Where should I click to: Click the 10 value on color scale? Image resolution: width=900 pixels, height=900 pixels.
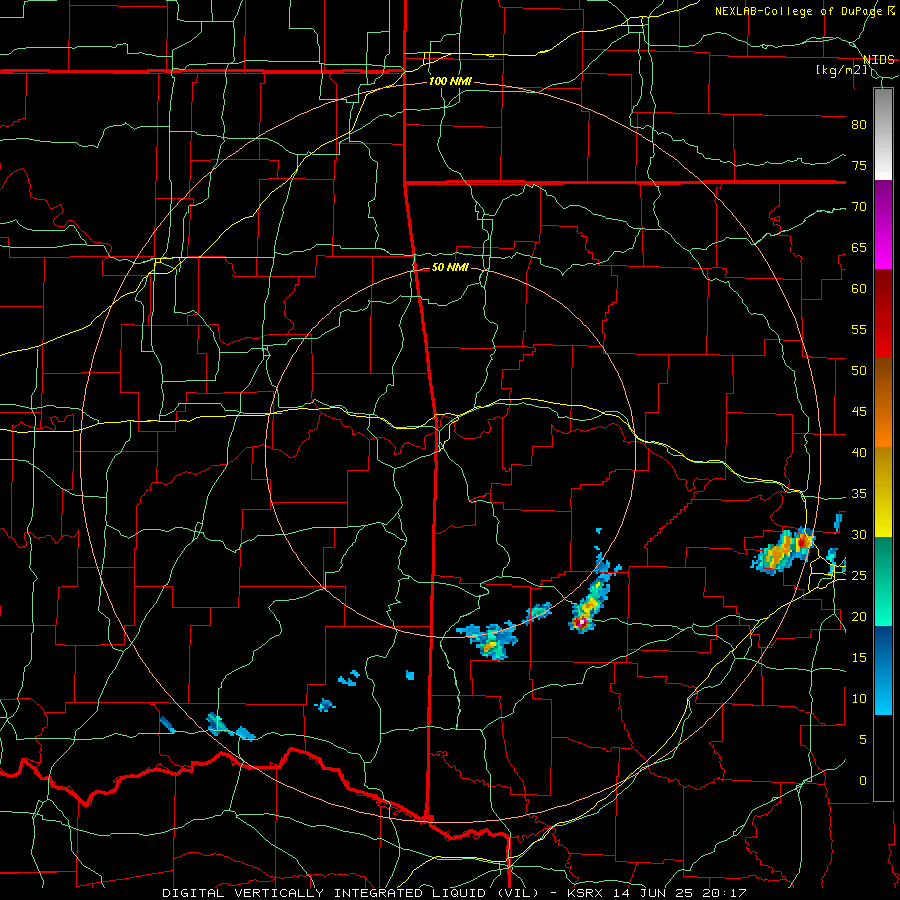tap(859, 699)
